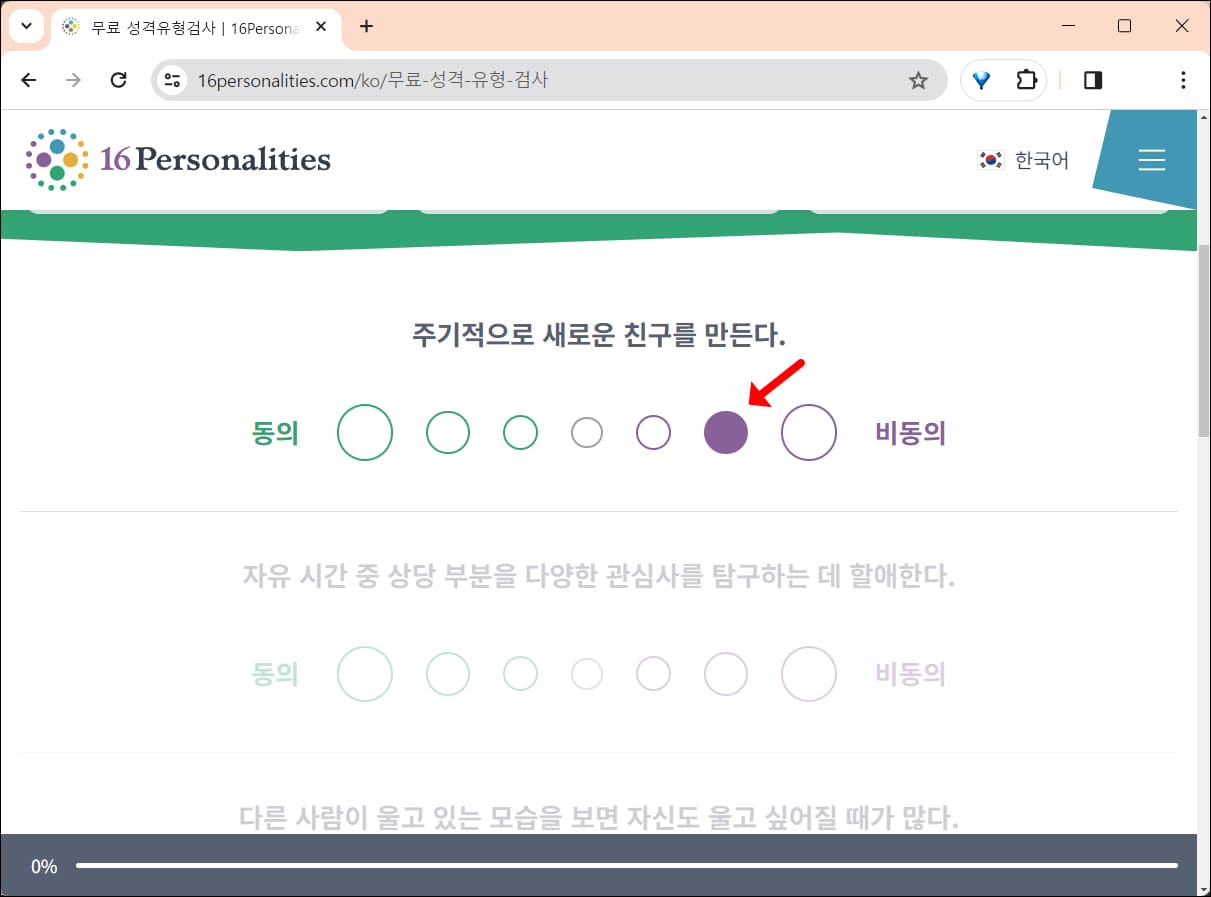Image resolution: width=1211 pixels, height=897 pixels.
Task: Click the back navigation arrow
Action: click(29, 80)
